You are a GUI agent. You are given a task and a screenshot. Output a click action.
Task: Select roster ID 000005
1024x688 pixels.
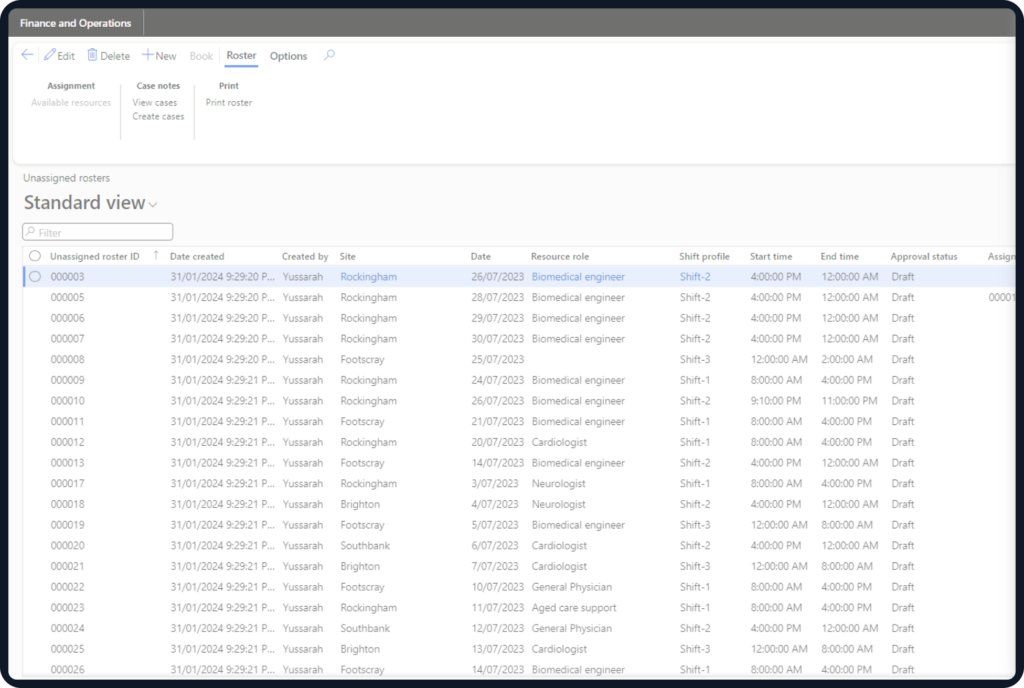click(x=67, y=298)
